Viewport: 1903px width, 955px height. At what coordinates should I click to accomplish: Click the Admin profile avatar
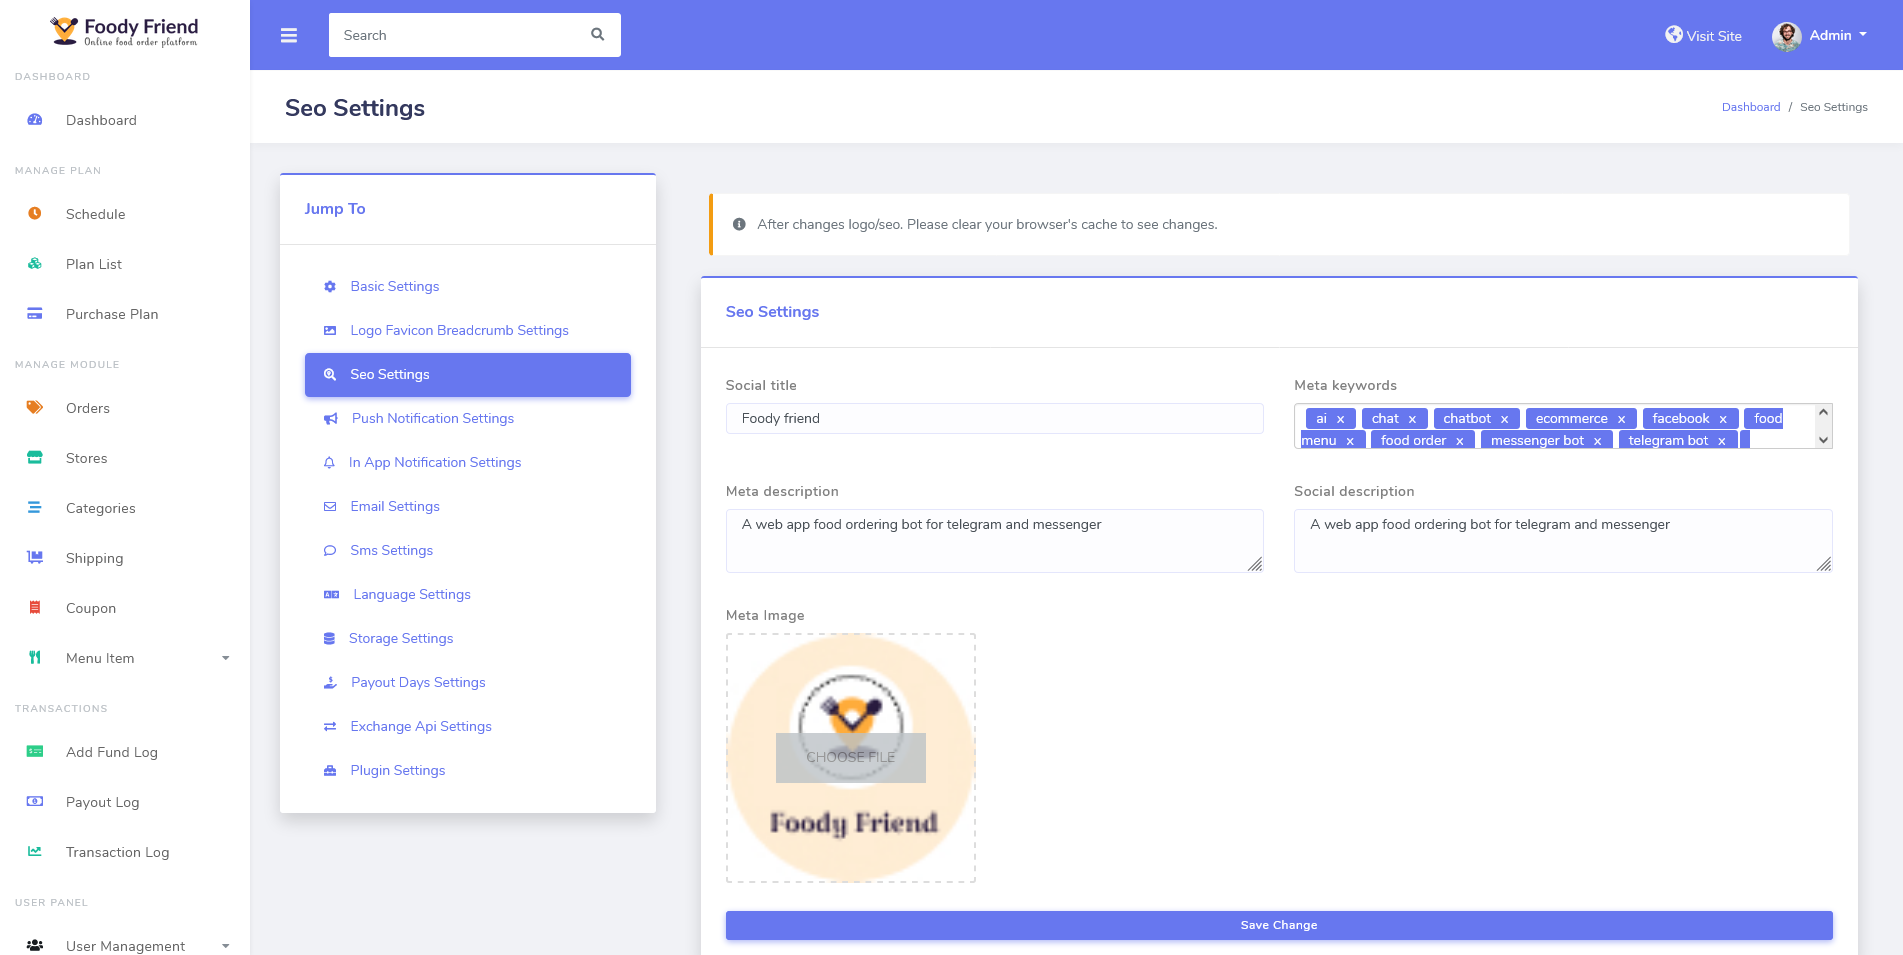click(x=1786, y=36)
